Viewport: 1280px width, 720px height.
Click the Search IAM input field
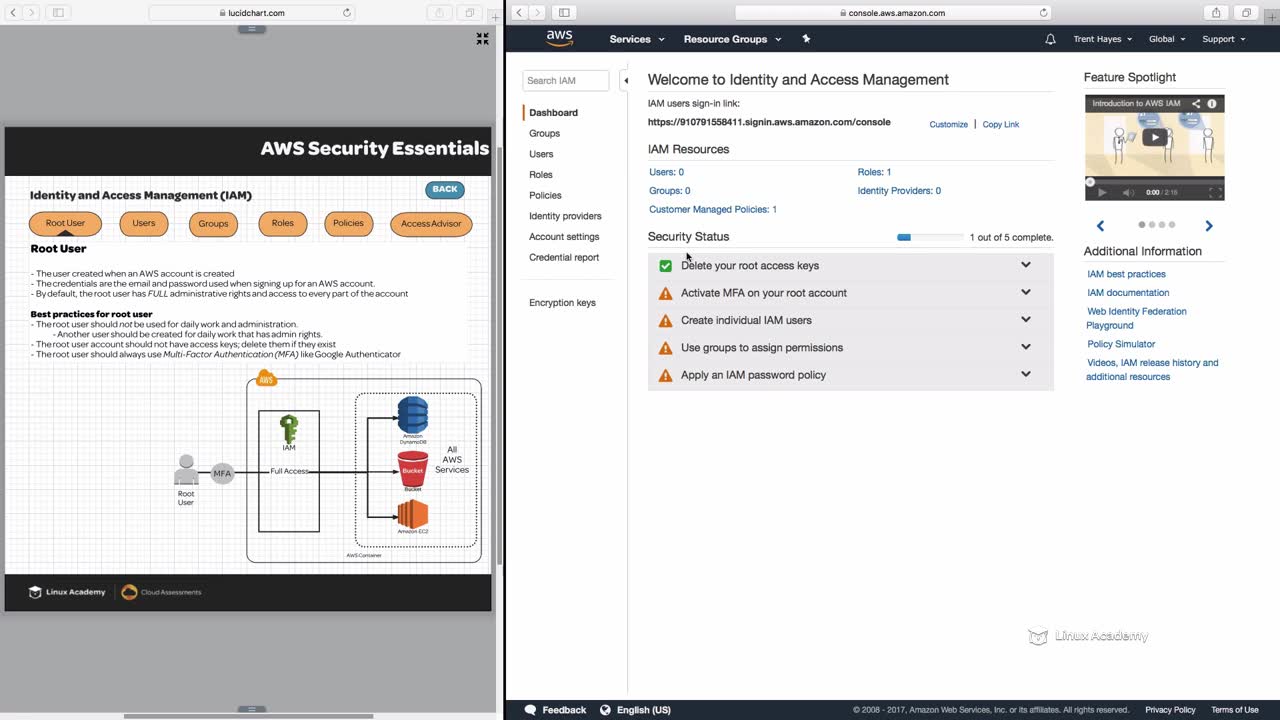click(x=566, y=81)
